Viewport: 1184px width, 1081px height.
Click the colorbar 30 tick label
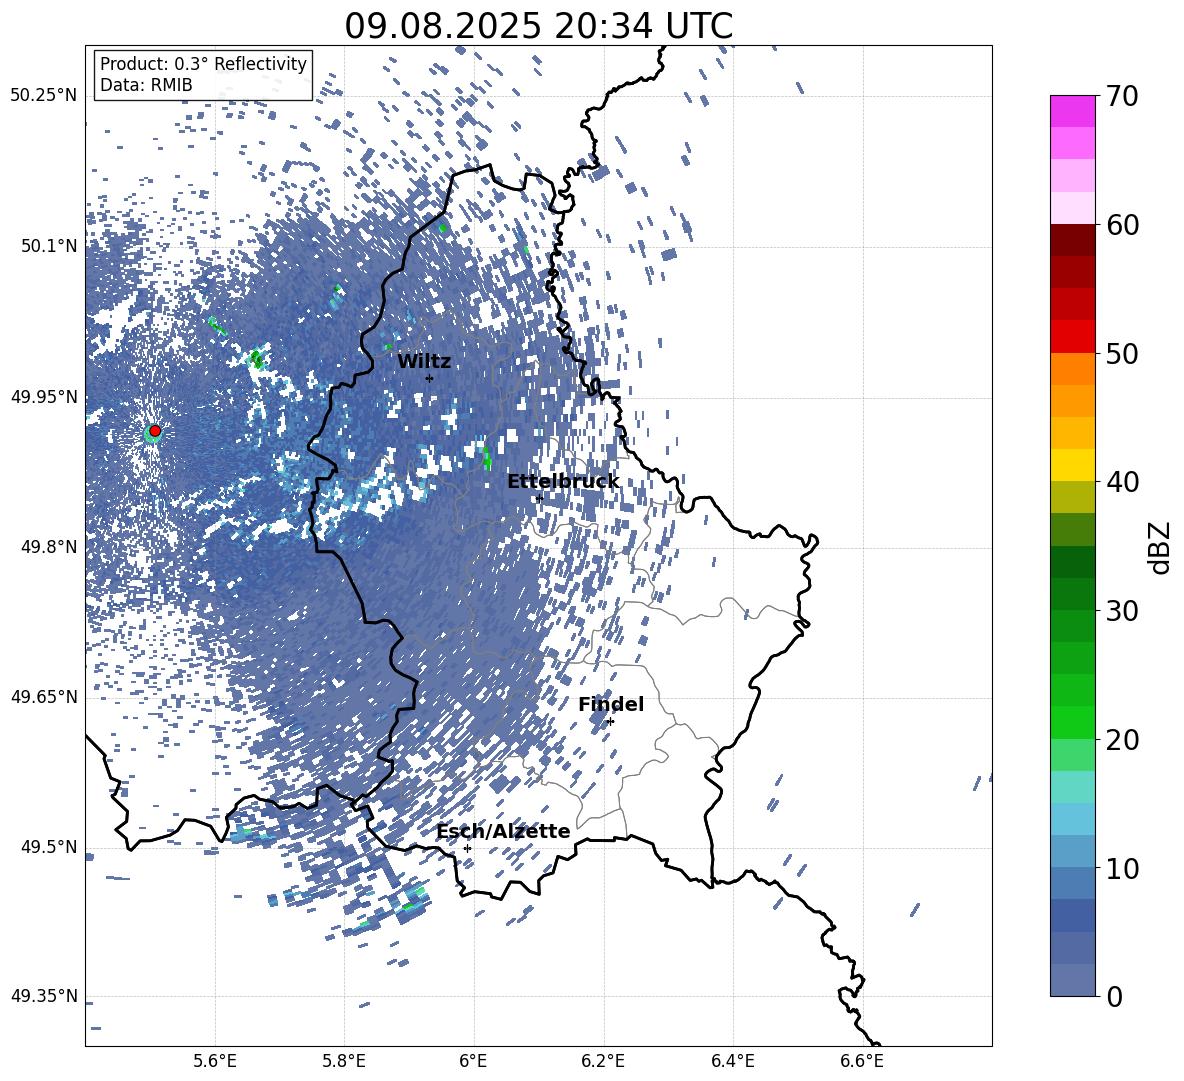pos(1122,611)
